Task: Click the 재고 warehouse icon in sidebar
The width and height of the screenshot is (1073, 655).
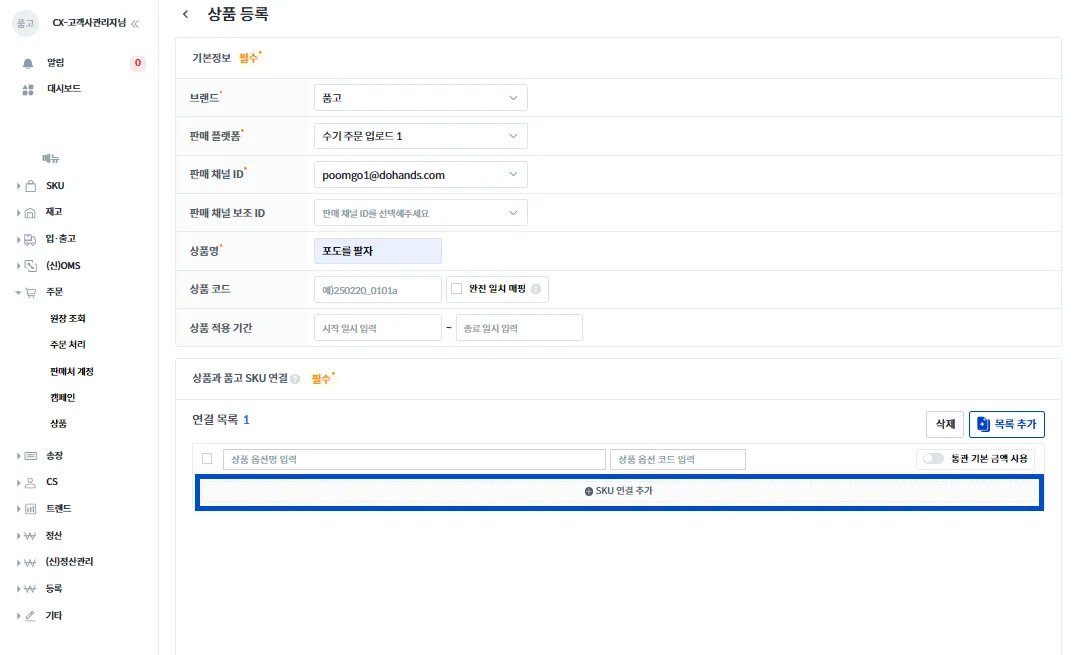Action: (30, 212)
